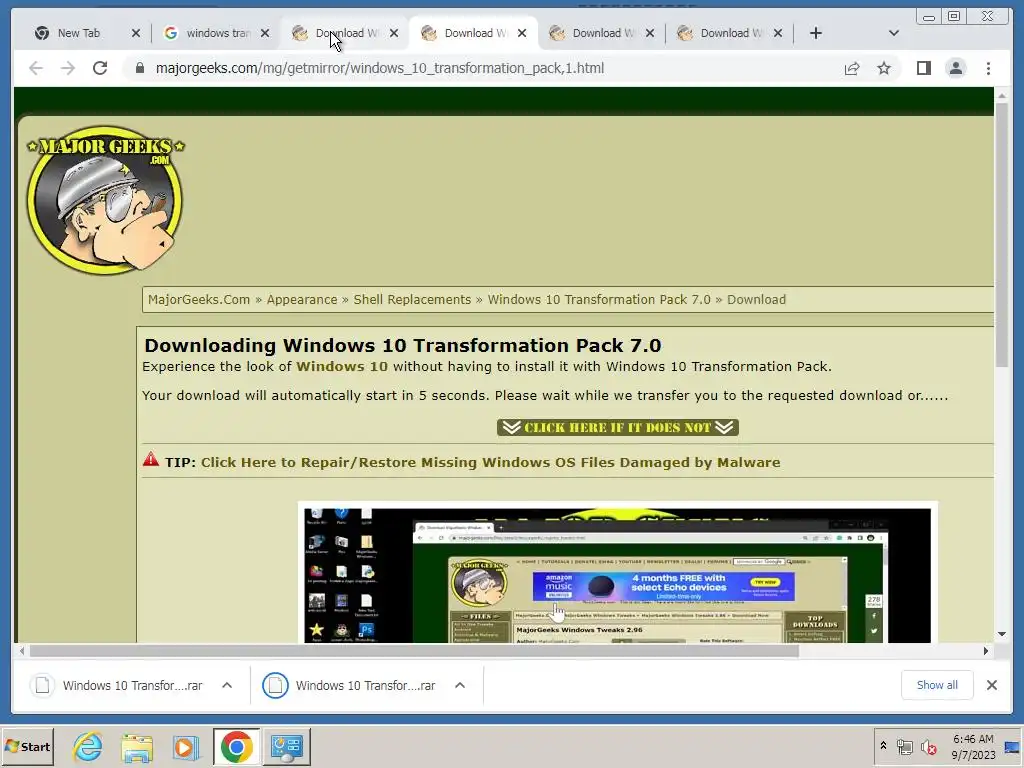Click the padlock site info icon
Image resolution: width=1024 pixels, height=768 pixels.
[139, 68]
